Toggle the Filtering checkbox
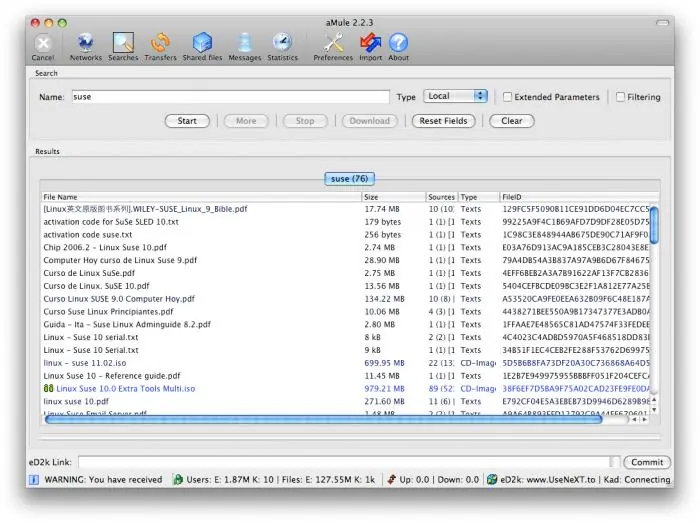Screen dimensions: 700x523 pyautogui.click(x=620, y=97)
